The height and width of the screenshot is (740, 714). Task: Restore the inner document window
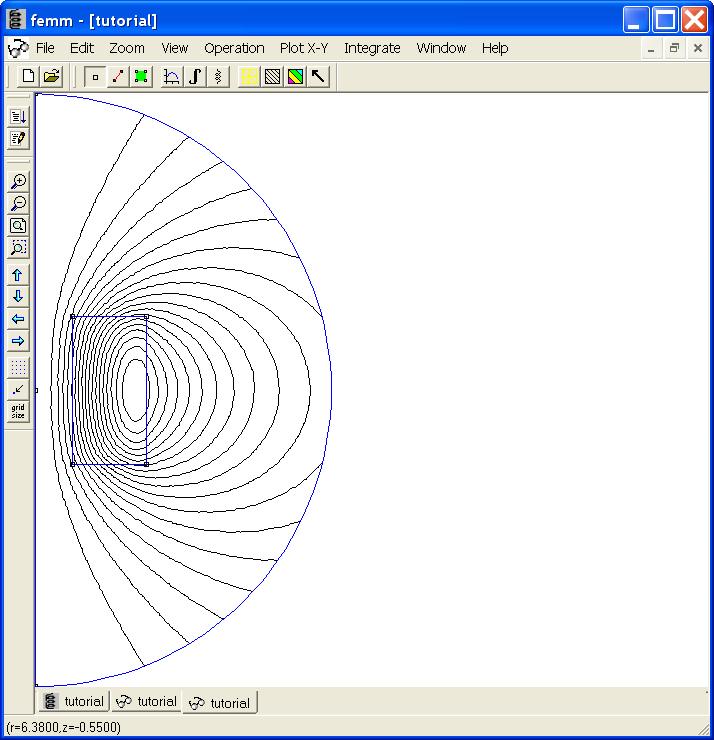(x=674, y=48)
